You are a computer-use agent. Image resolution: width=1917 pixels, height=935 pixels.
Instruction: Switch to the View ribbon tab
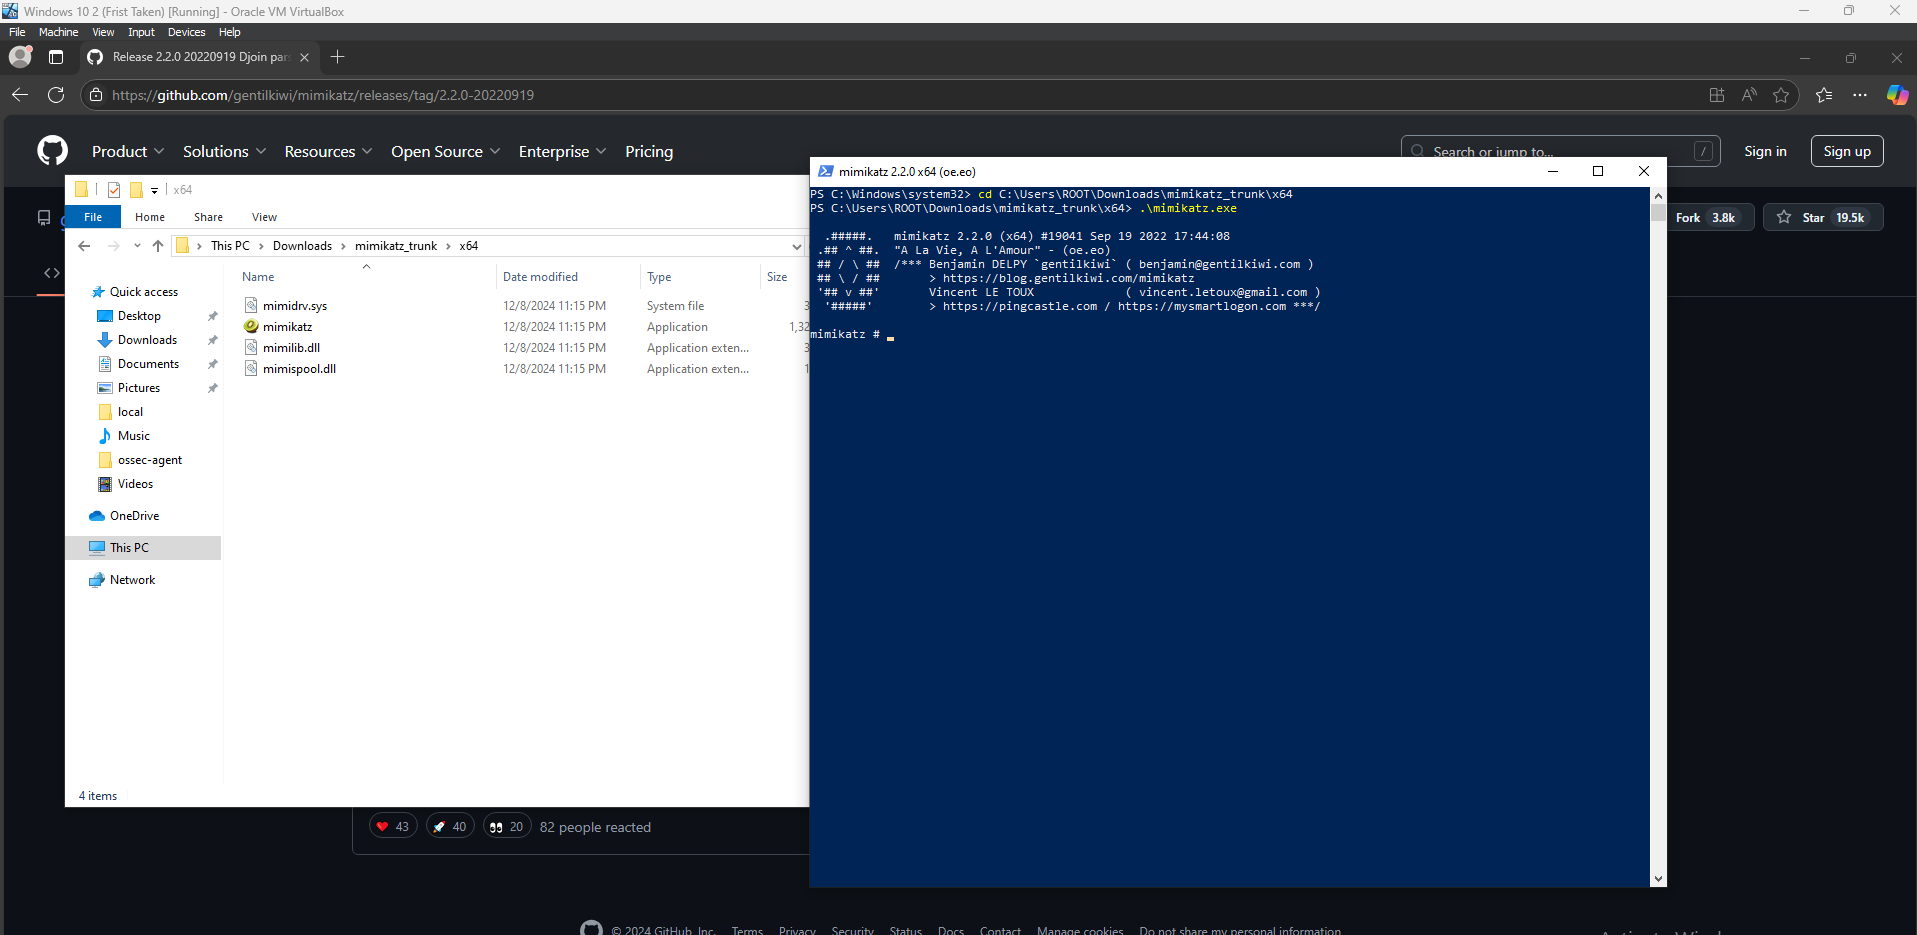pos(263,216)
